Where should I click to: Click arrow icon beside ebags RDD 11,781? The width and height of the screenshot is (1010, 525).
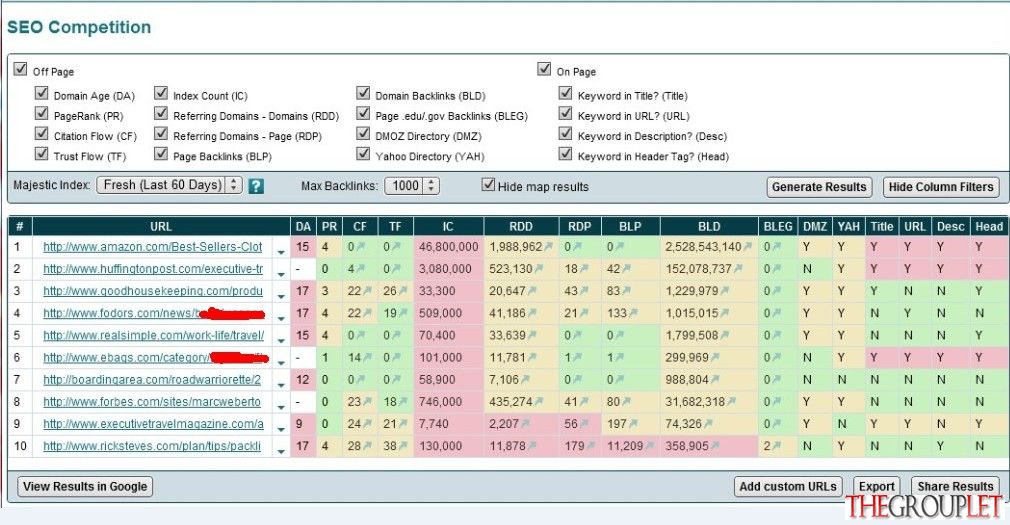tap(533, 358)
